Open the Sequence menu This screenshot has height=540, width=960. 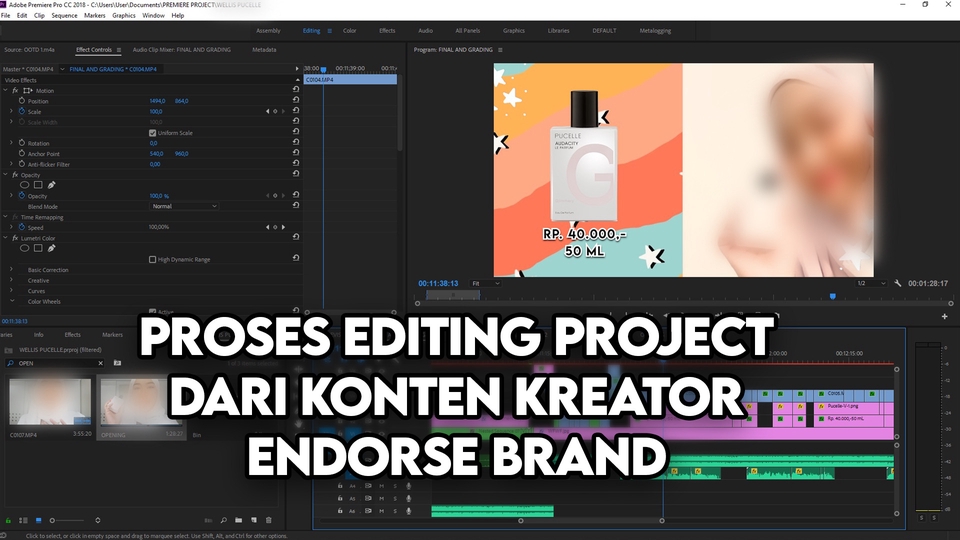64,15
